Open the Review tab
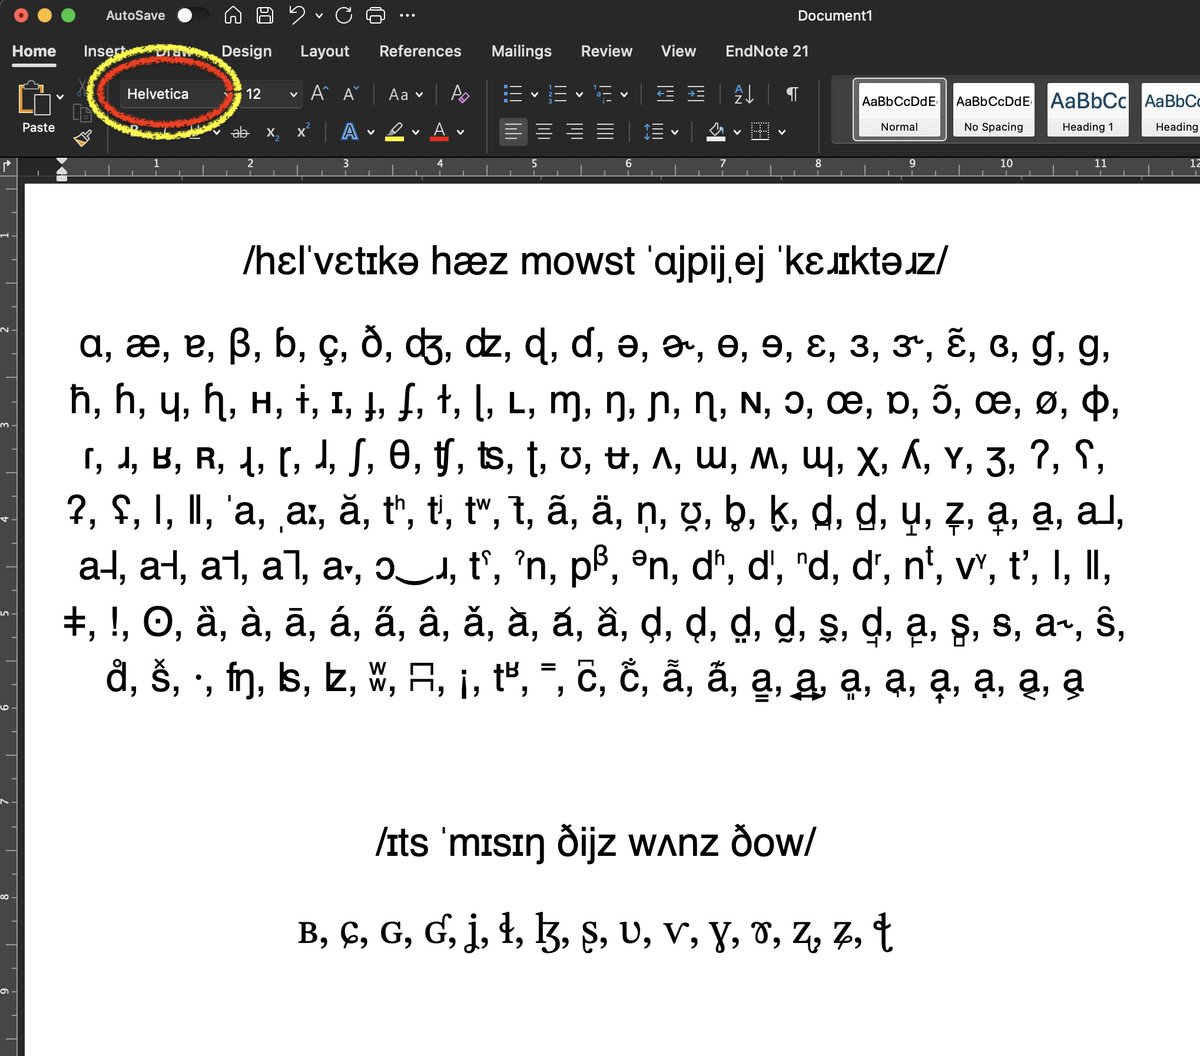This screenshot has width=1200, height=1056. click(x=607, y=51)
